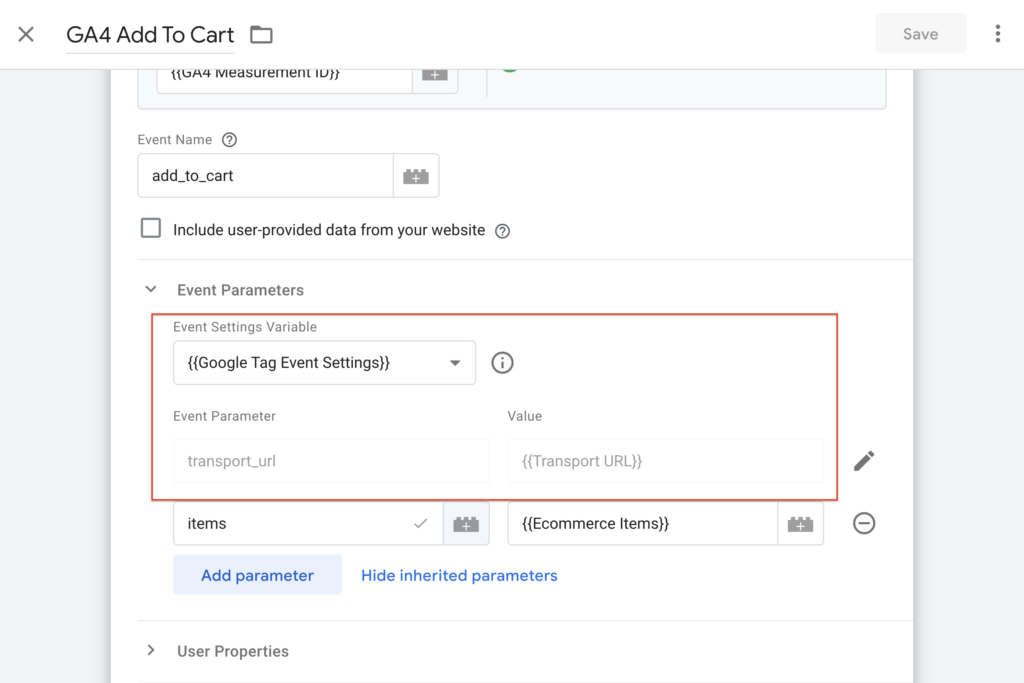Click the Save button
The image size is (1024, 683).
(x=920, y=34)
